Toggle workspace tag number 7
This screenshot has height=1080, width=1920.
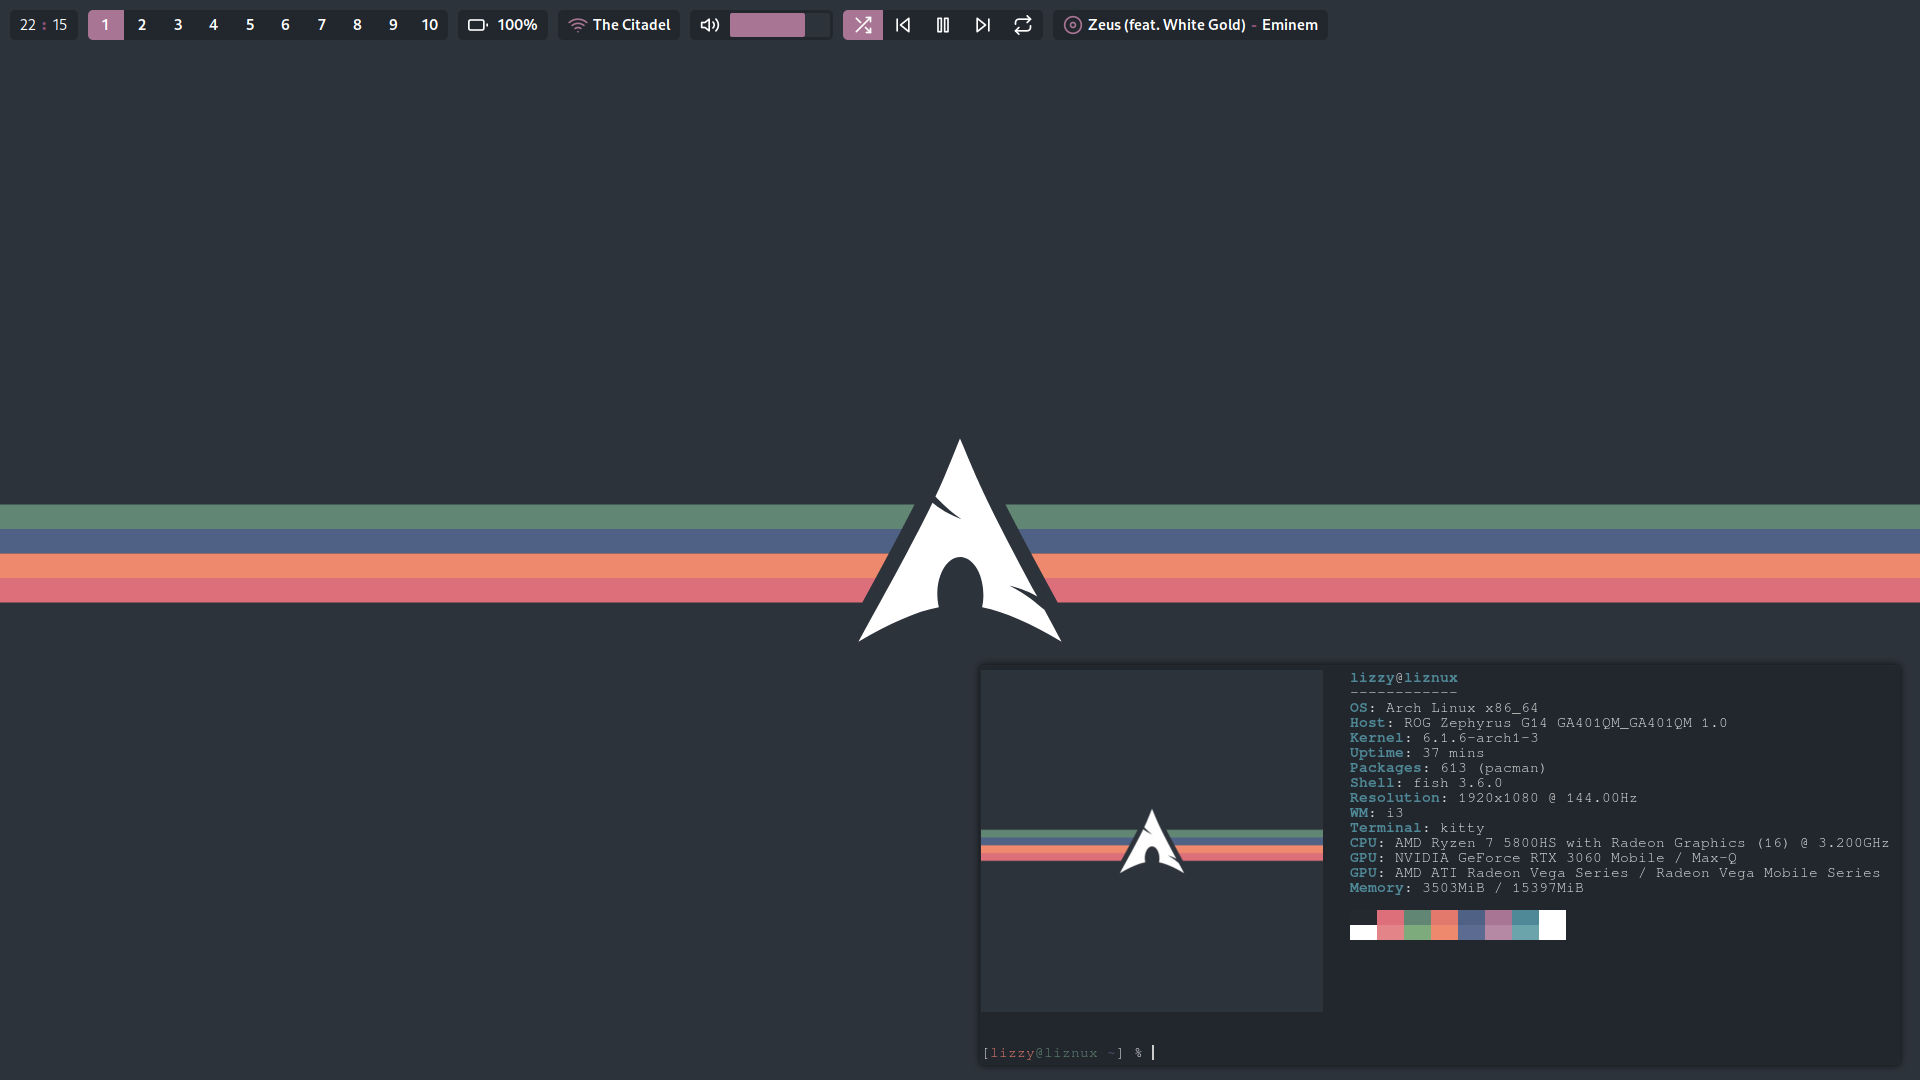pos(320,24)
